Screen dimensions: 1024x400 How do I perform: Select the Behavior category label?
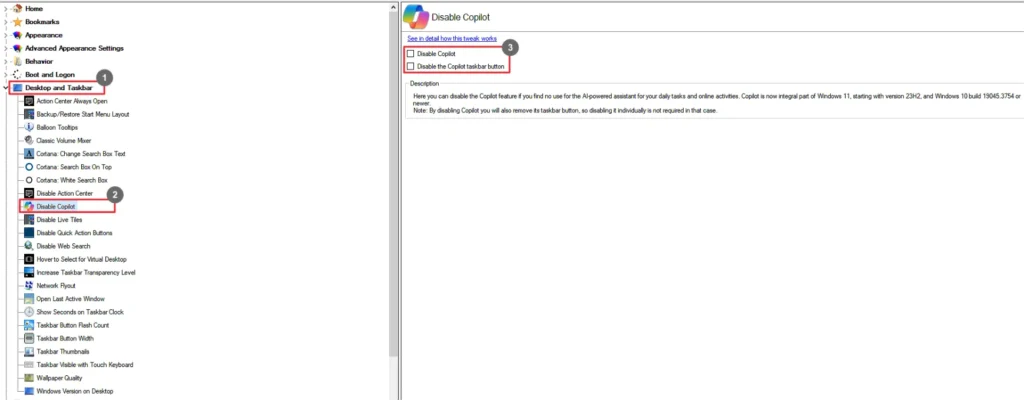pos(39,61)
